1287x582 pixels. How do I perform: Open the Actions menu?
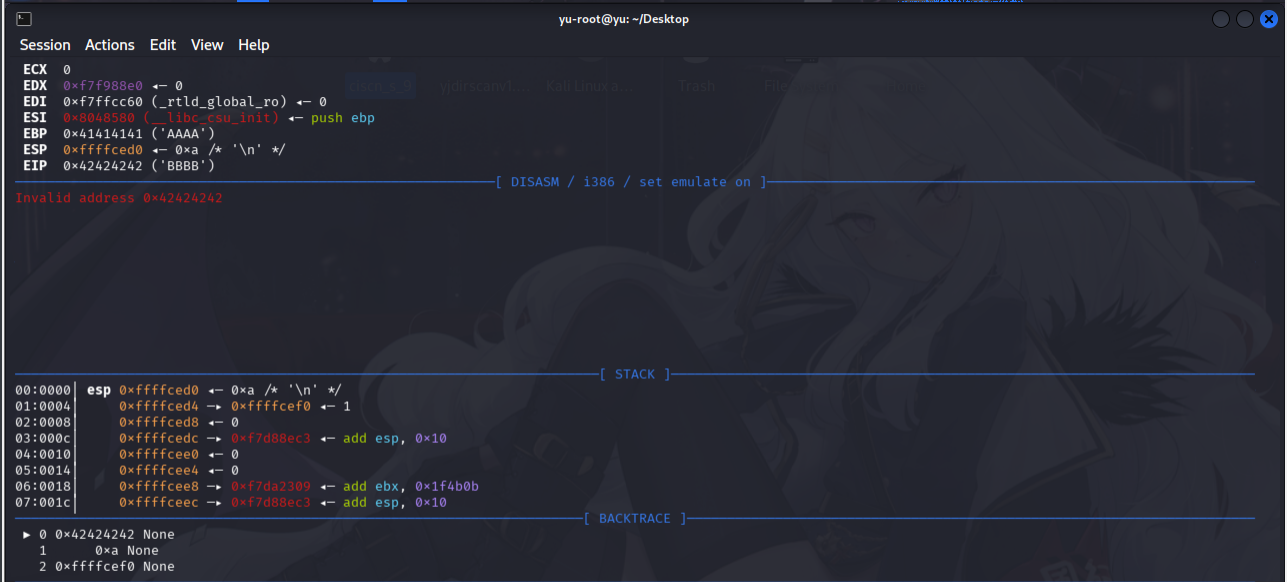click(110, 45)
